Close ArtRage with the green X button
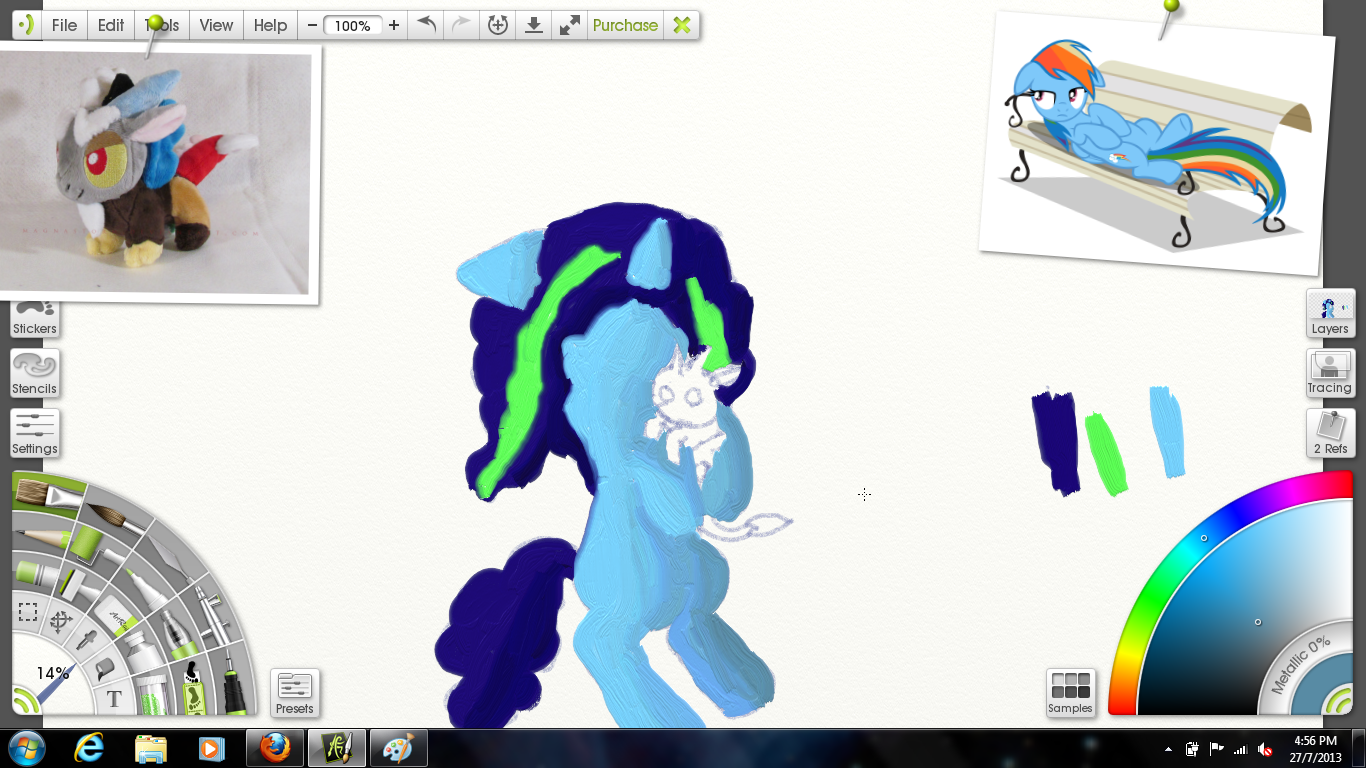 [x=682, y=25]
